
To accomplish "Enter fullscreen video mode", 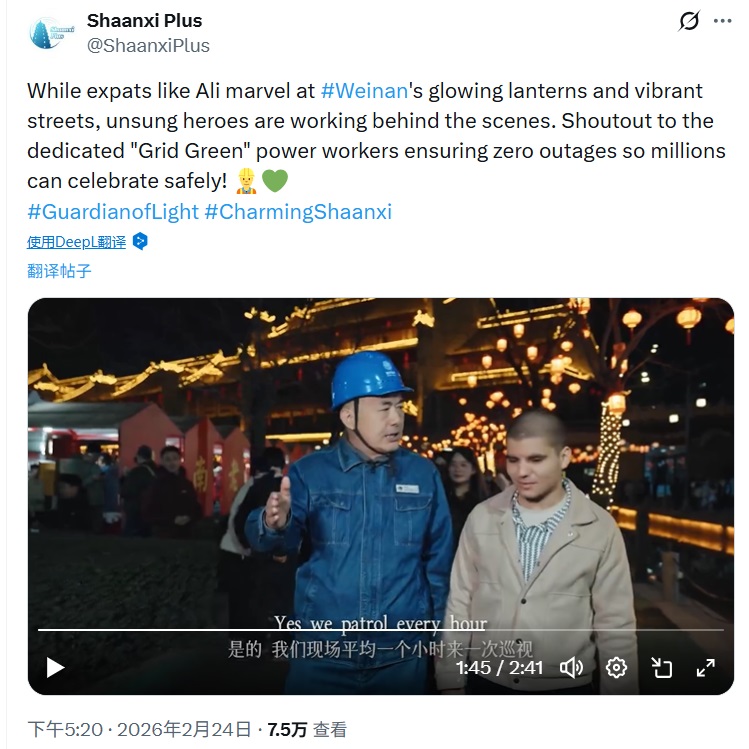I will tap(705, 667).
